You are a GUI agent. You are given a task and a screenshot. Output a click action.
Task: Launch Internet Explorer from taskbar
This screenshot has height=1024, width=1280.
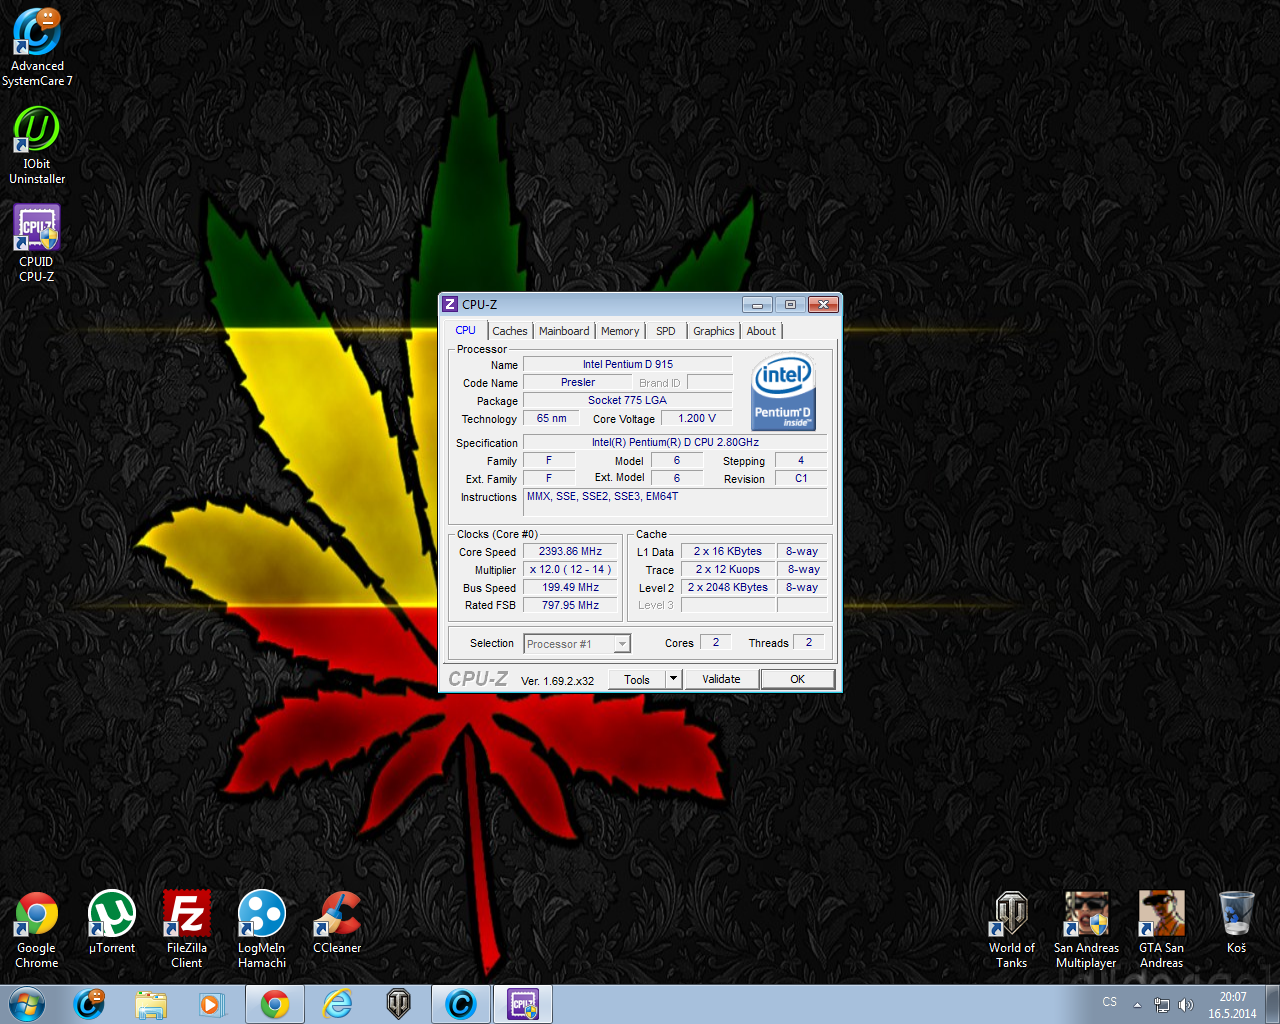337,1004
